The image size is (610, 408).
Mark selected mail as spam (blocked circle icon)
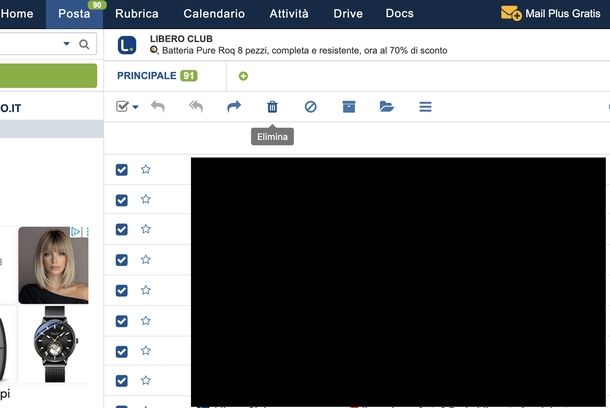[x=310, y=107]
